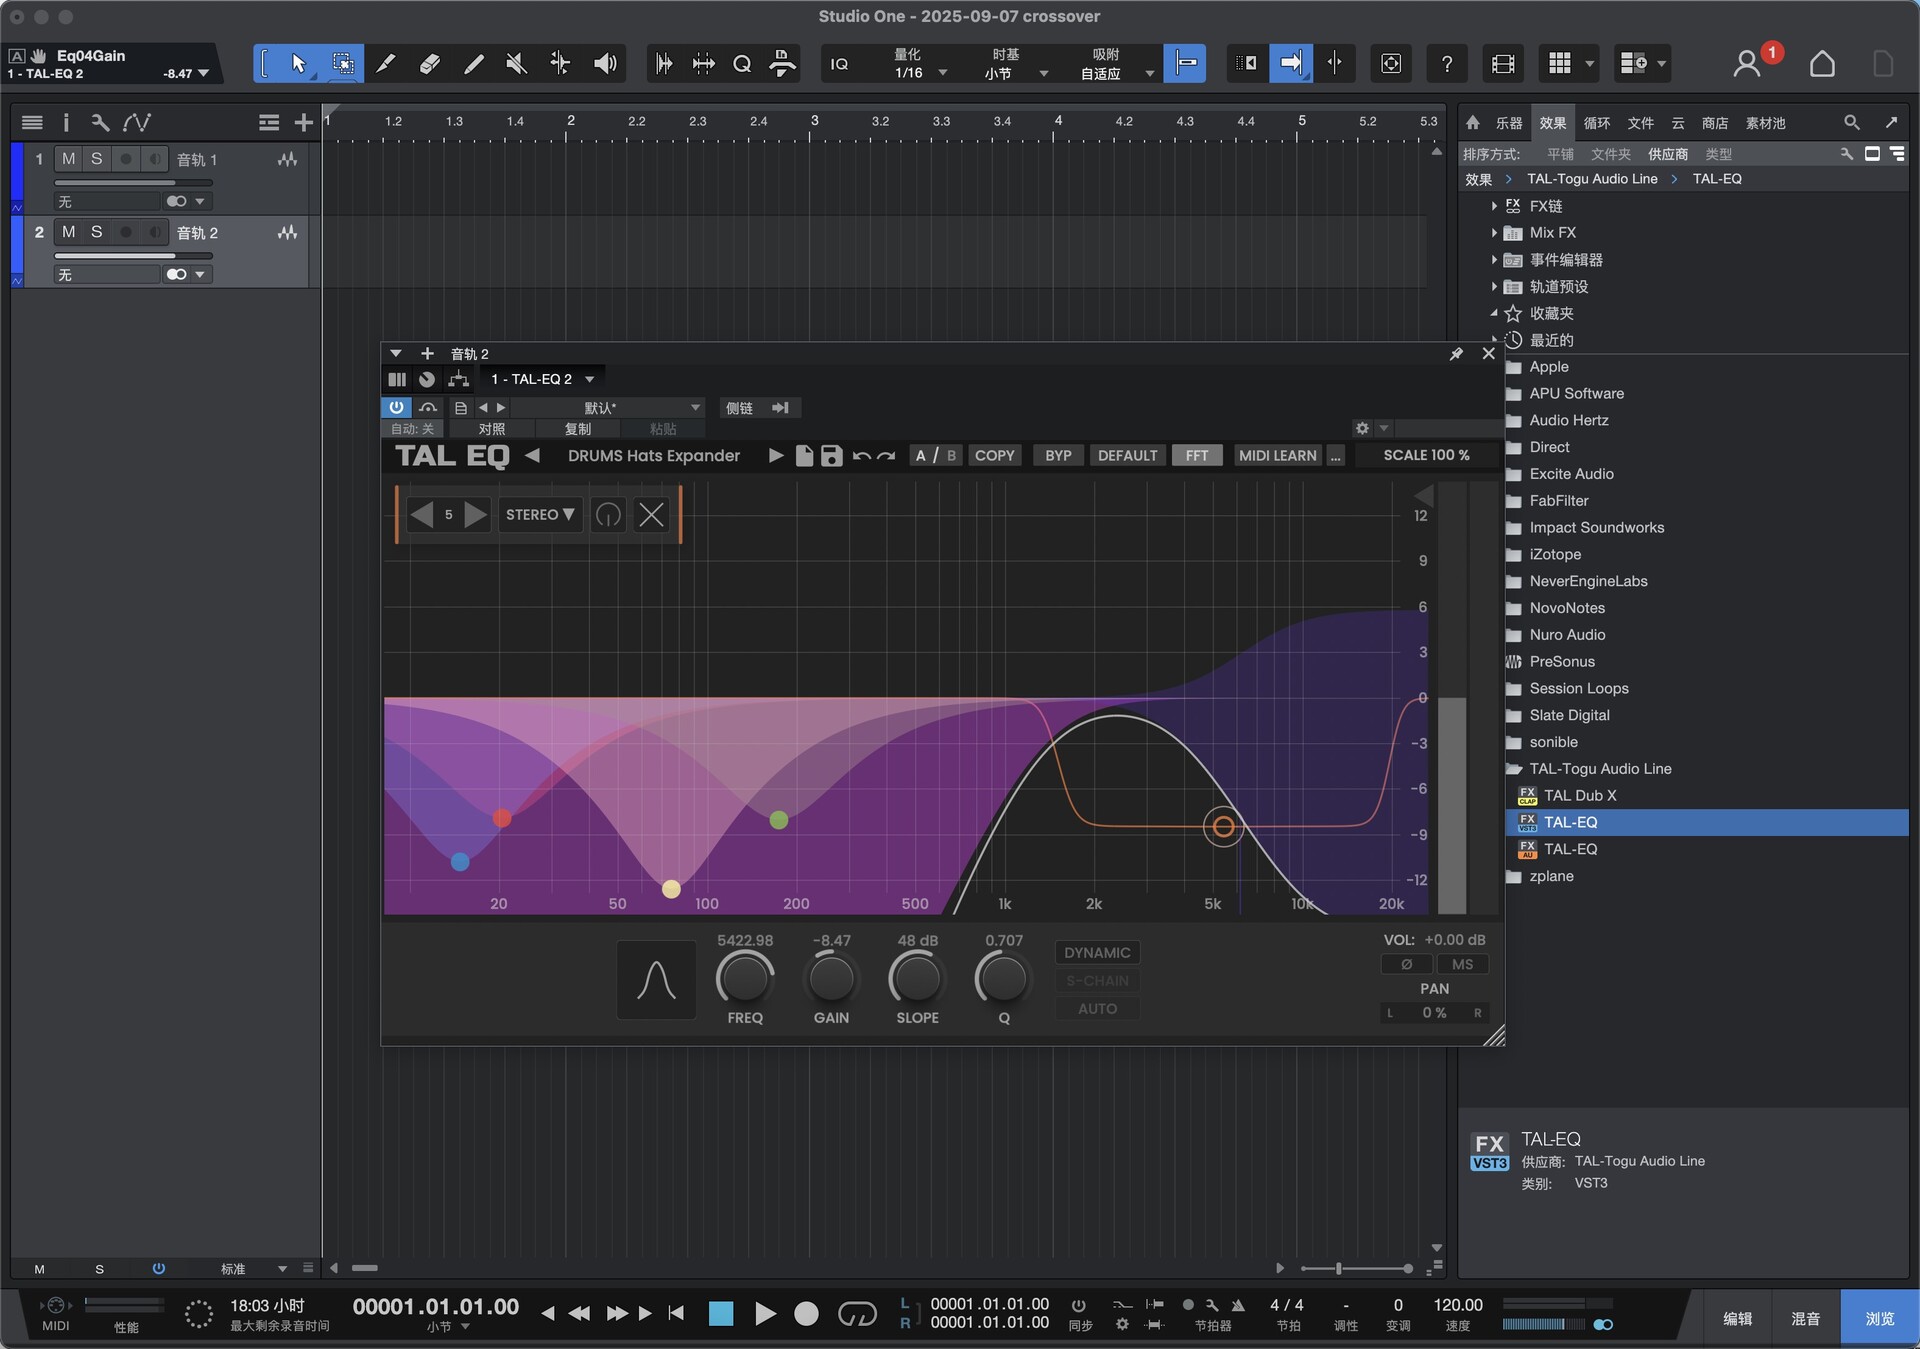1920x1349 pixels.
Task: Redo the TAL EQ change
Action: click(x=886, y=456)
